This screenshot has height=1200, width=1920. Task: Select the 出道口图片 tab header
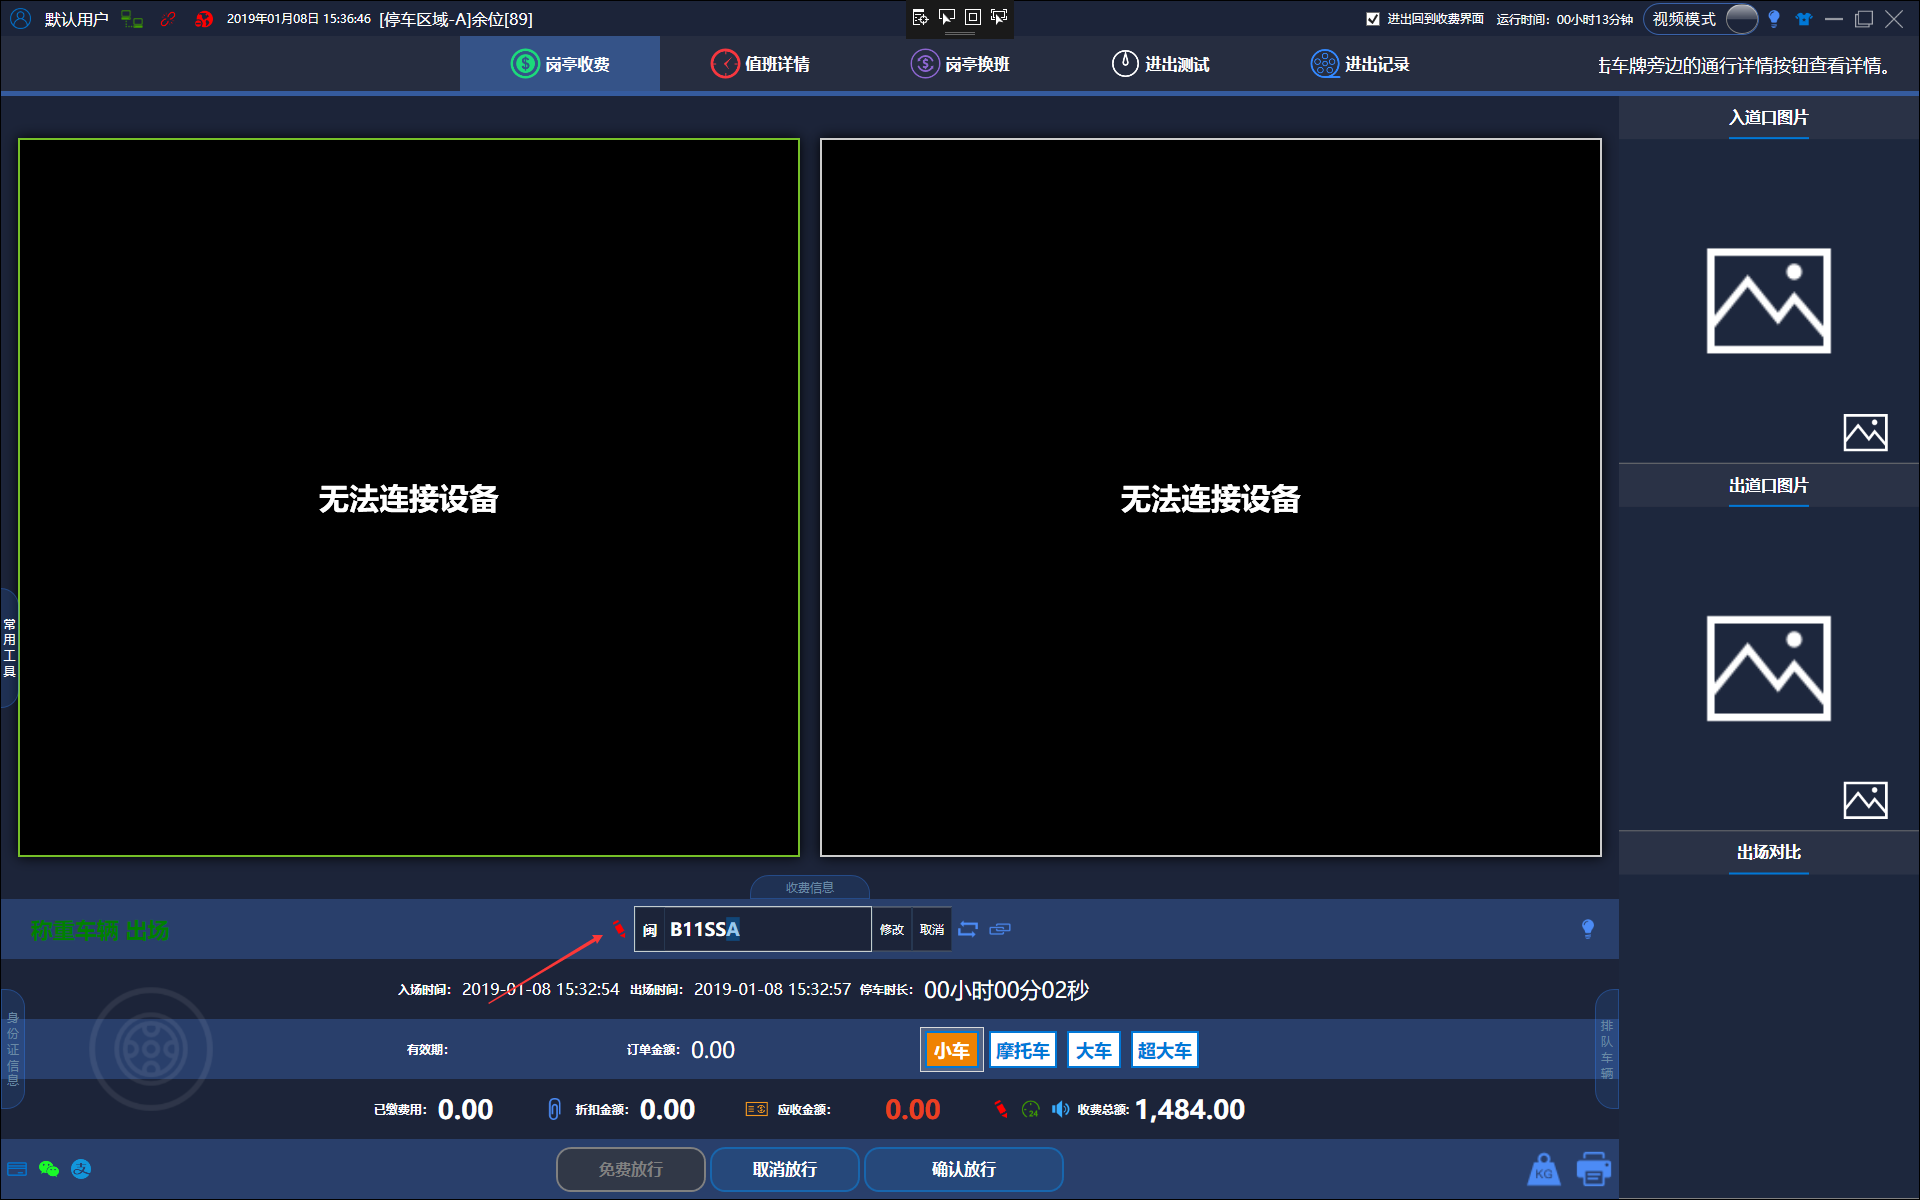1768,486
